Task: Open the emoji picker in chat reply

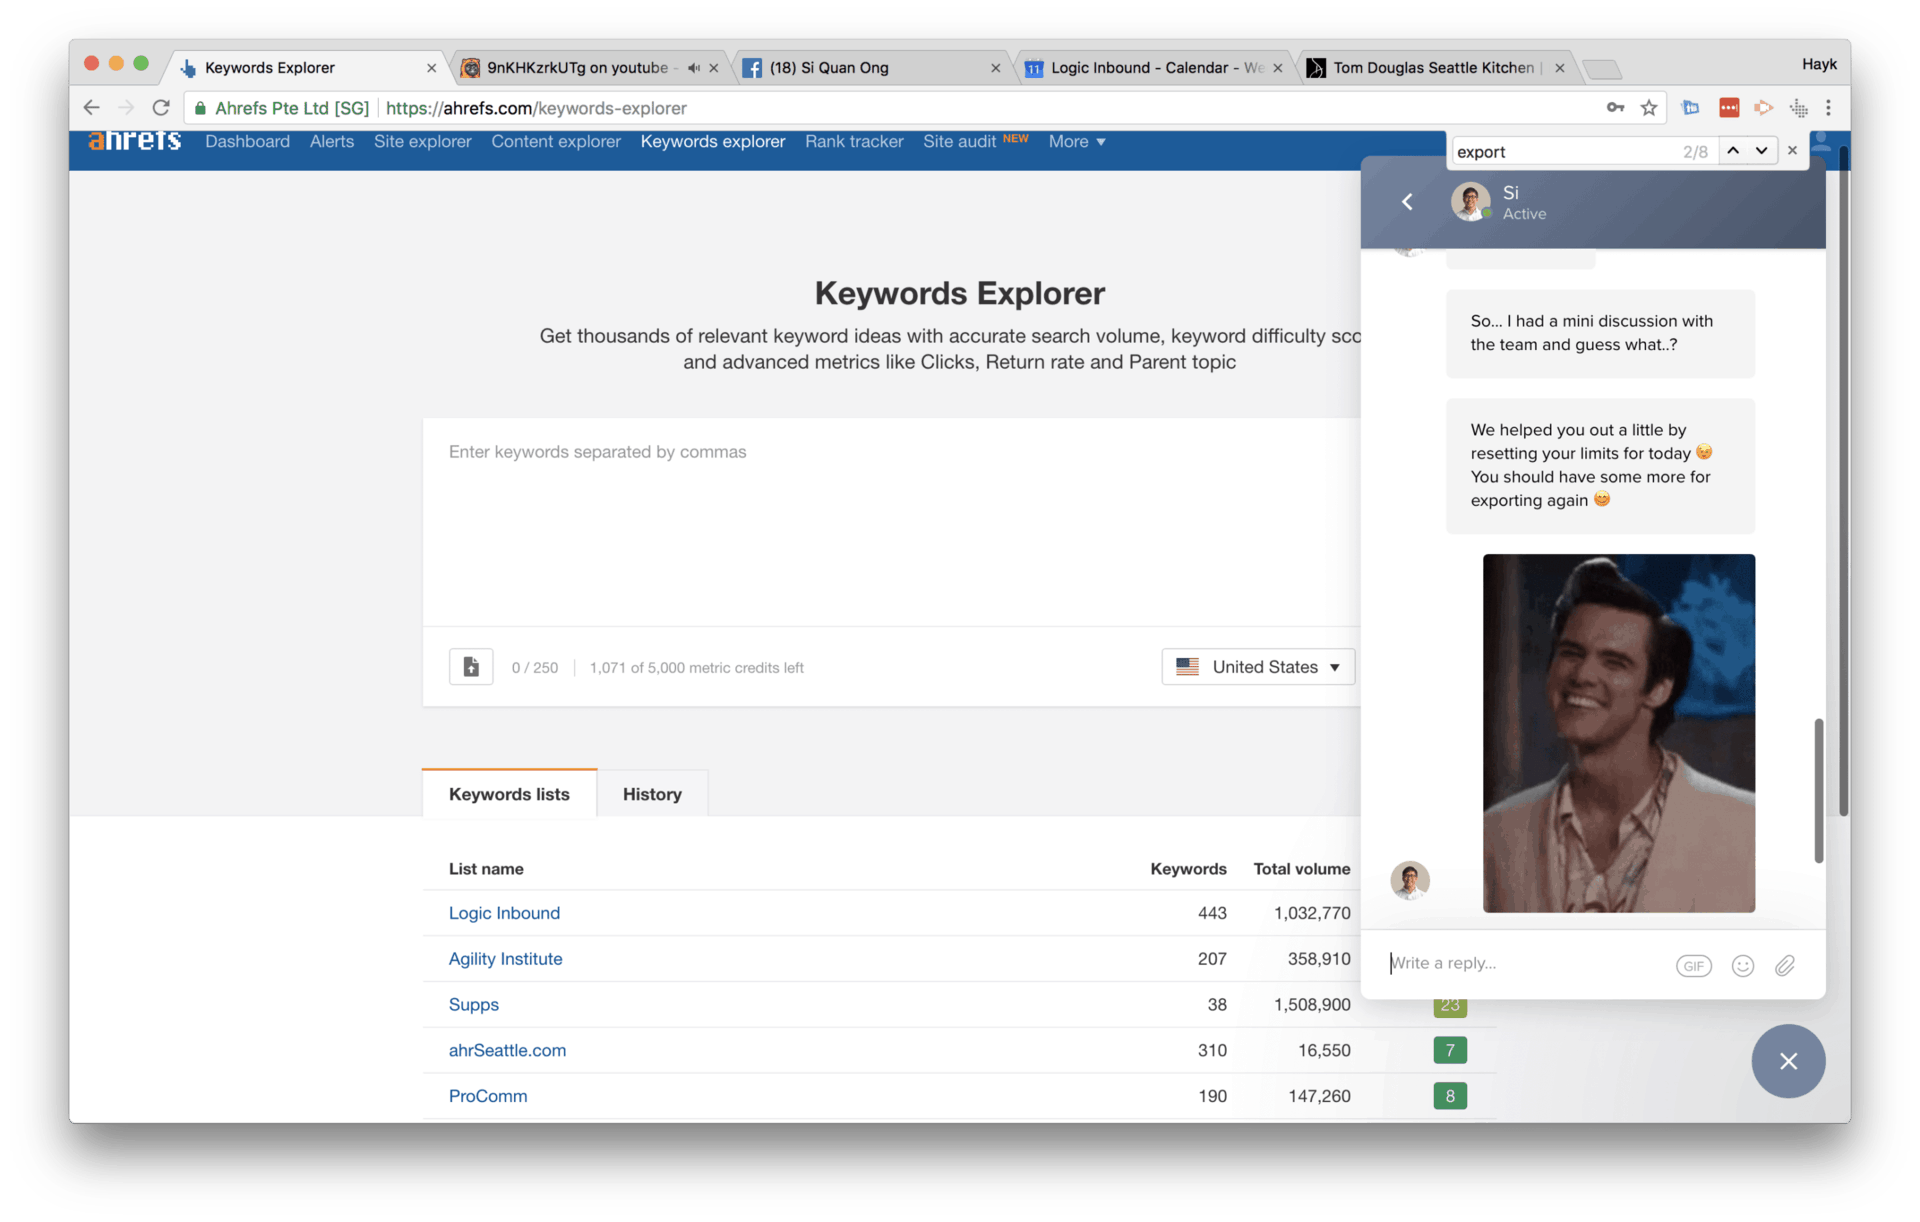Action: (x=1742, y=965)
